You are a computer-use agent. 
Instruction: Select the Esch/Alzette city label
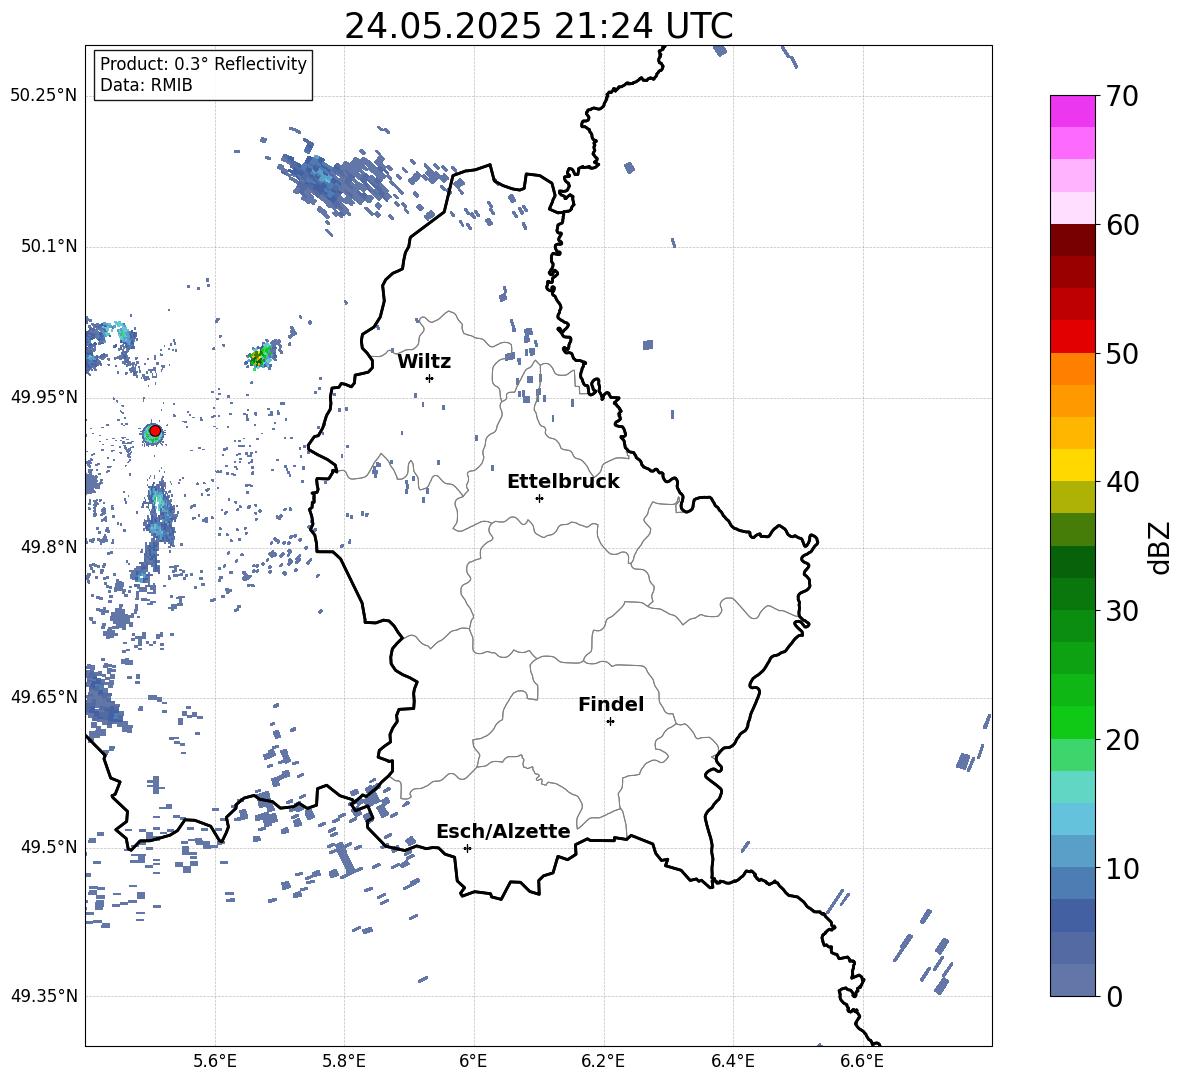coord(503,831)
